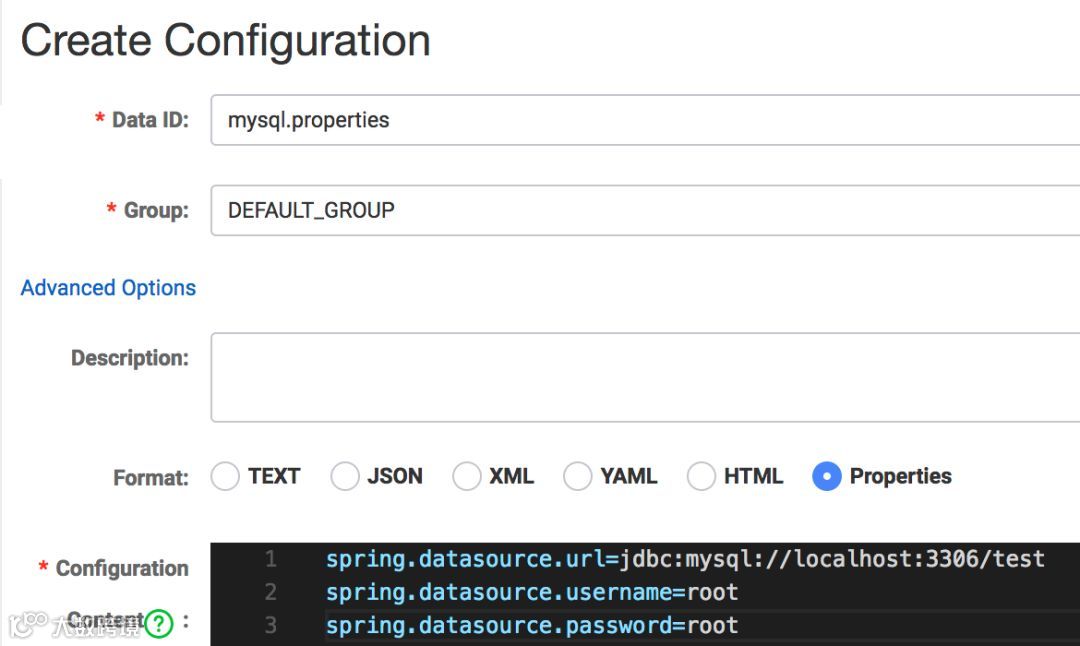Click line number 2 in editor gutter
Viewport: 1080px width, 646px height.
pyautogui.click(x=270, y=592)
